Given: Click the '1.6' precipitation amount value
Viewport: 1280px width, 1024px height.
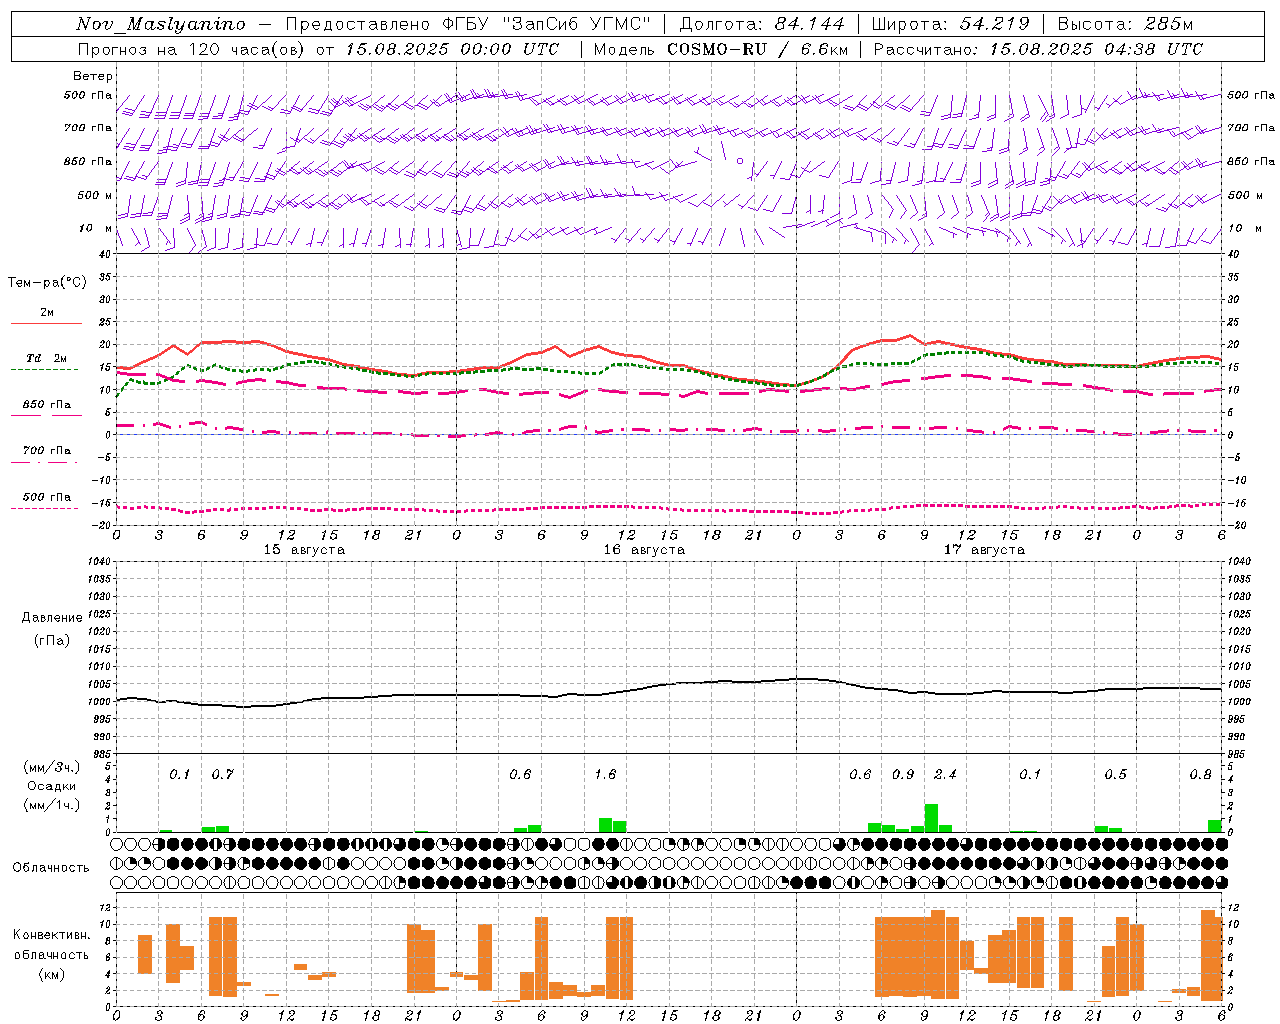Looking at the screenshot, I should 605,774.
